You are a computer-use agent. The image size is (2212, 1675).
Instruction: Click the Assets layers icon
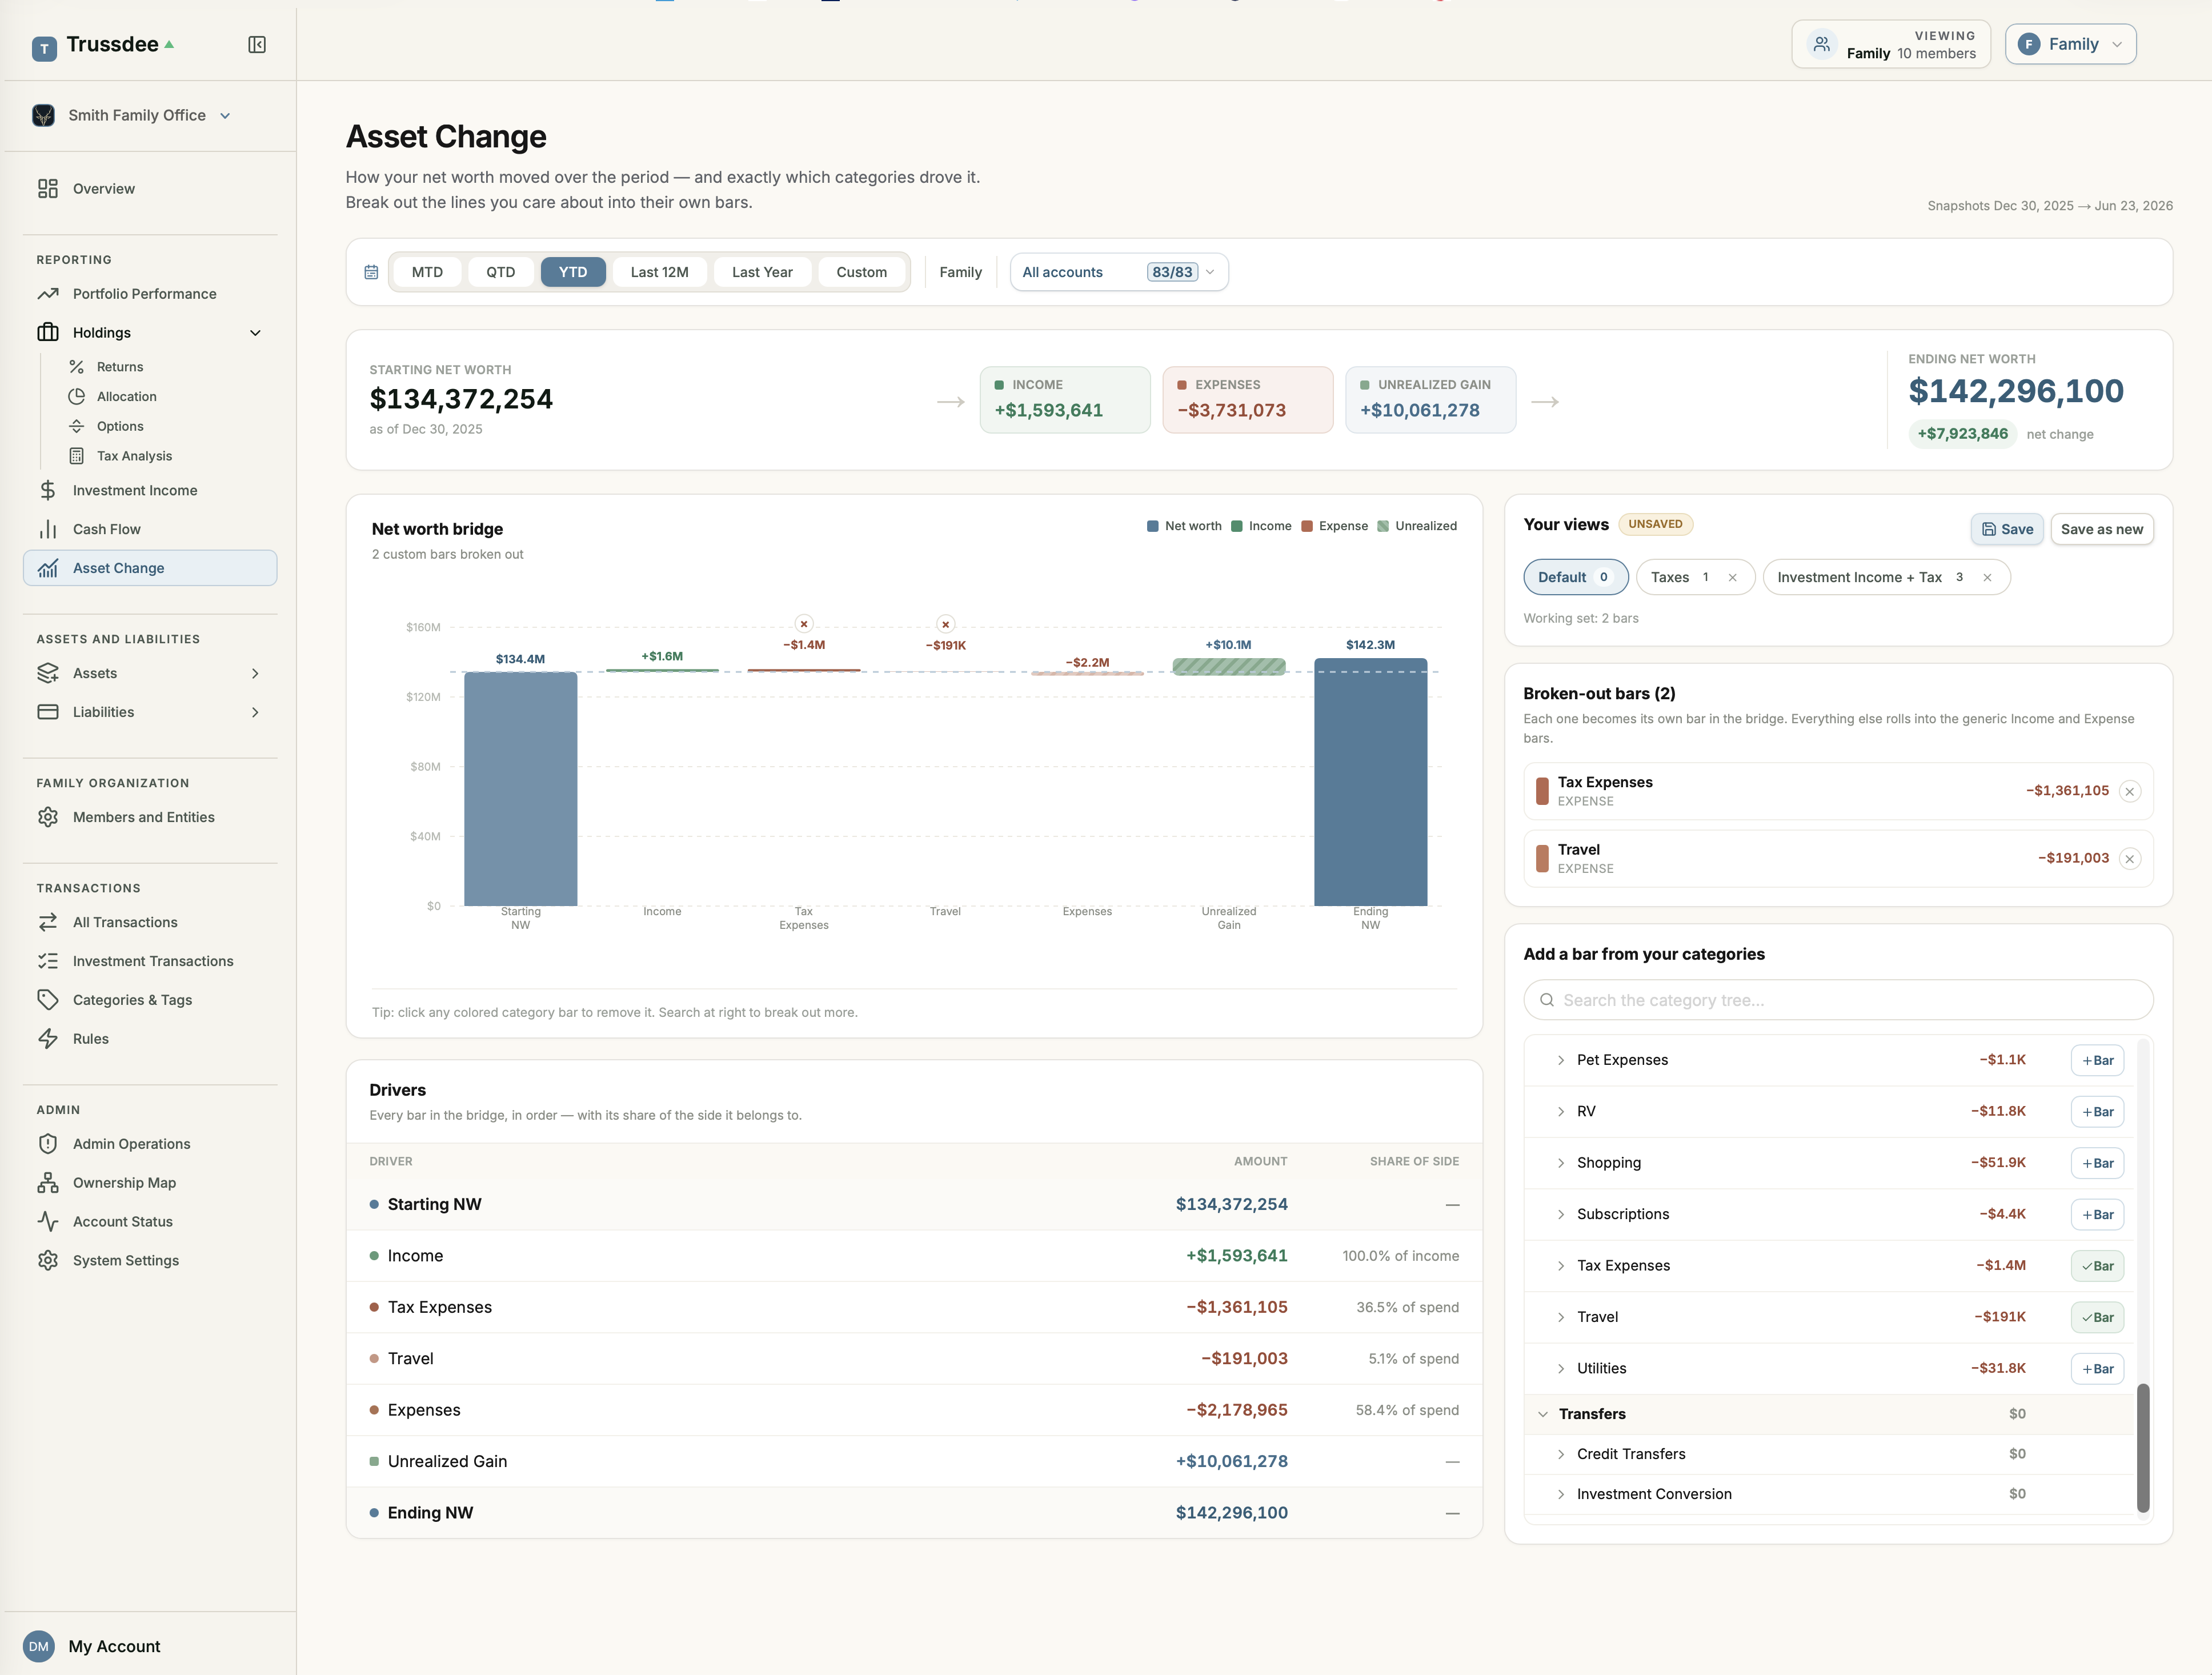(48, 674)
